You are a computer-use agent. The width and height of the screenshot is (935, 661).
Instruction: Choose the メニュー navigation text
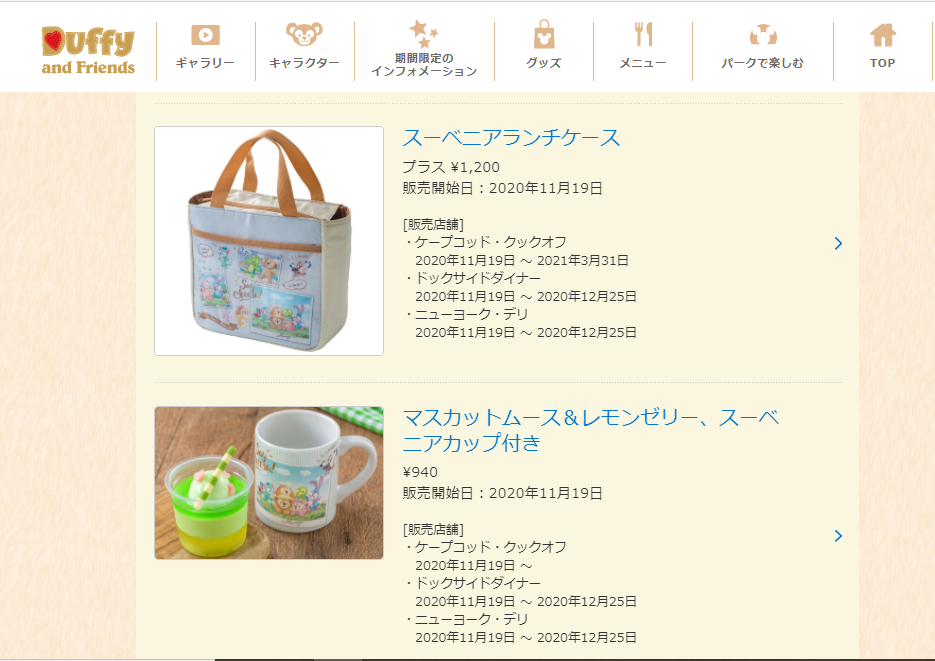click(x=643, y=63)
